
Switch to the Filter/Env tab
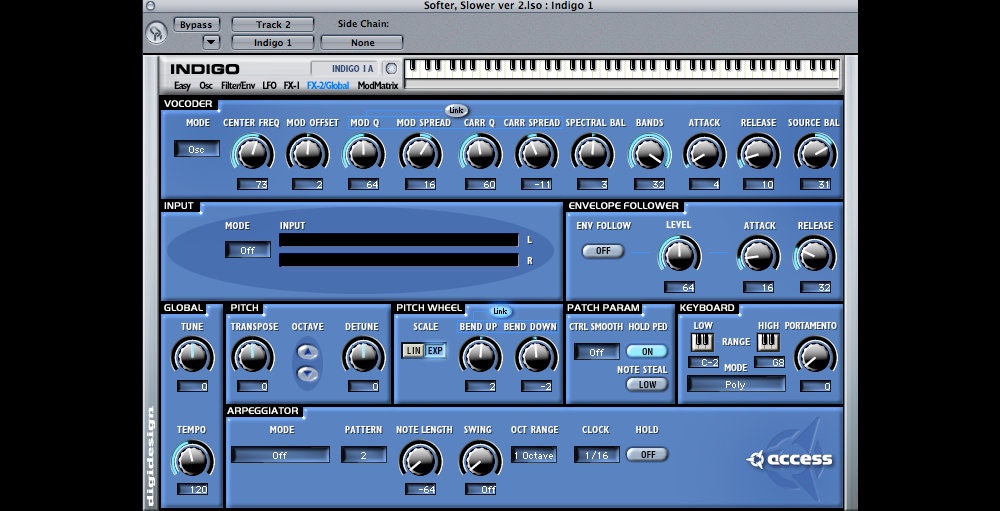[238, 85]
